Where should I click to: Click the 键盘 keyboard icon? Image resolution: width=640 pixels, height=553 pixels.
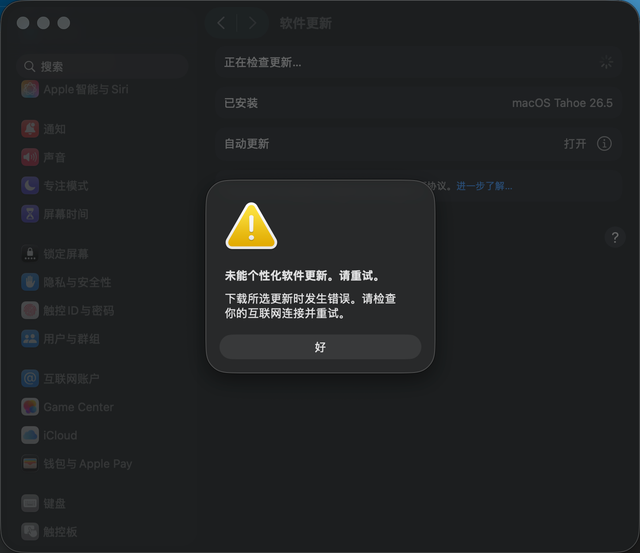pyautogui.click(x=30, y=503)
